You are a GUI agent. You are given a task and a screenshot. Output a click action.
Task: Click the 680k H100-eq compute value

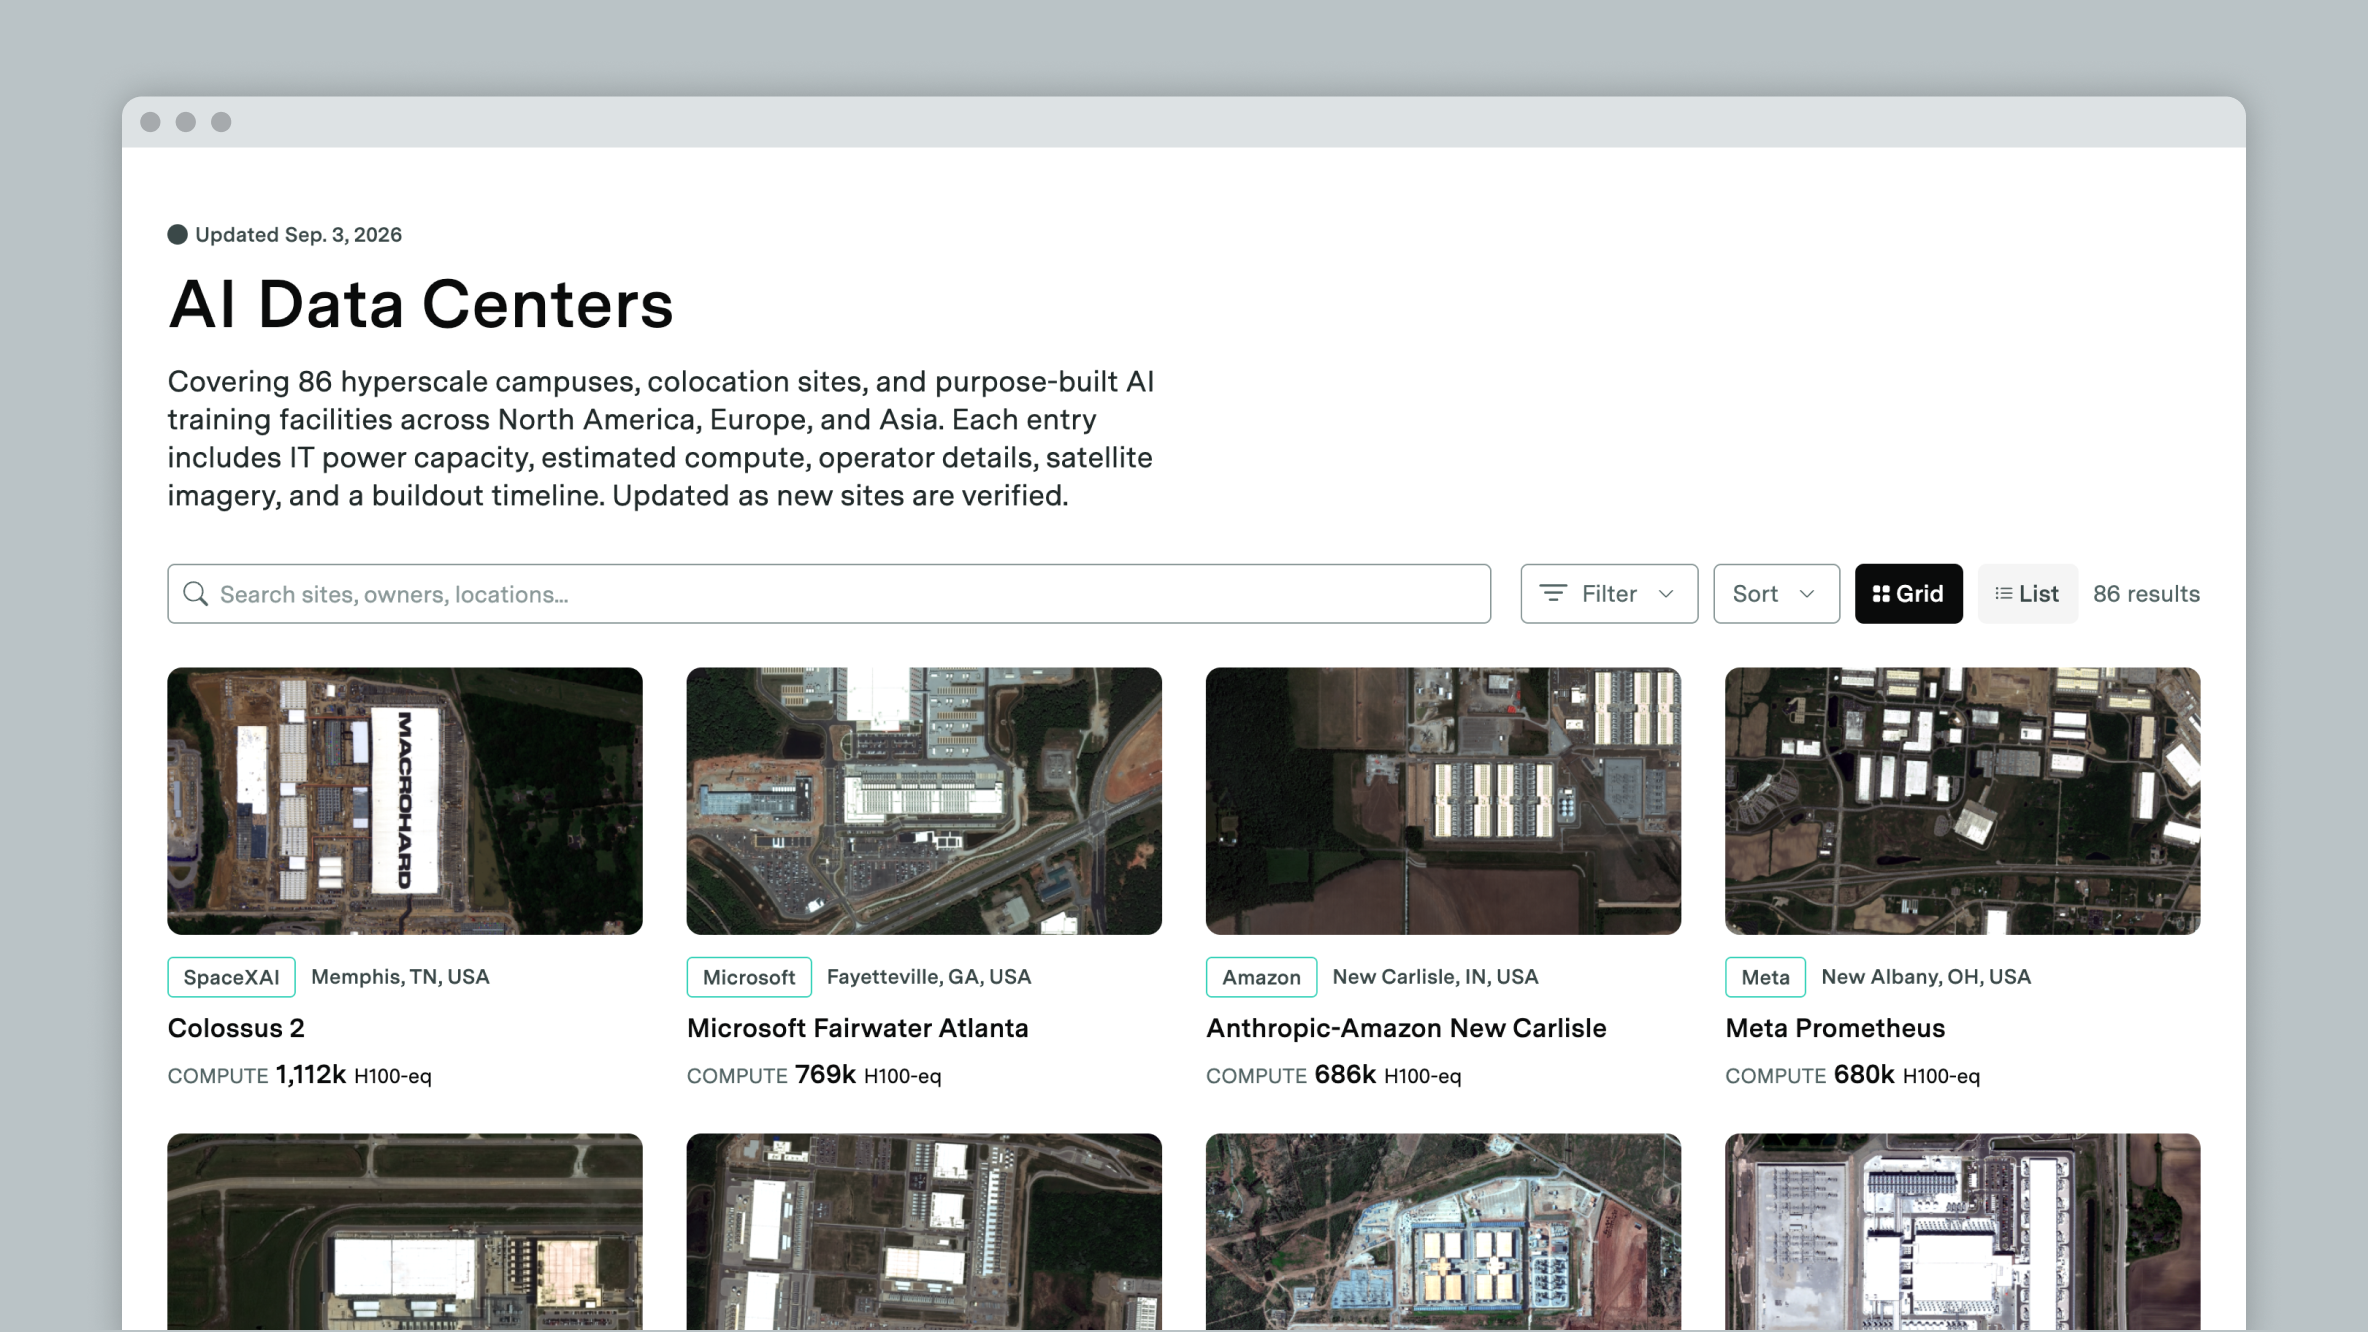click(1907, 1075)
